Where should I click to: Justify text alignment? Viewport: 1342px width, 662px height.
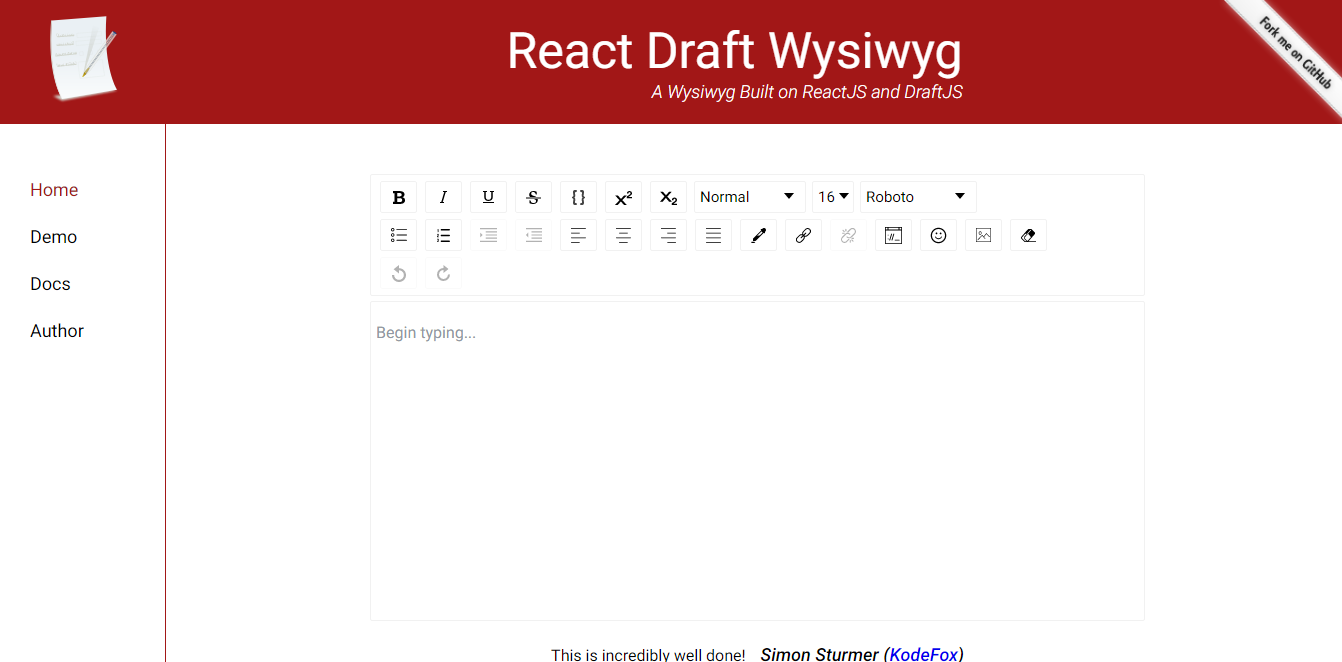(713, 235)
